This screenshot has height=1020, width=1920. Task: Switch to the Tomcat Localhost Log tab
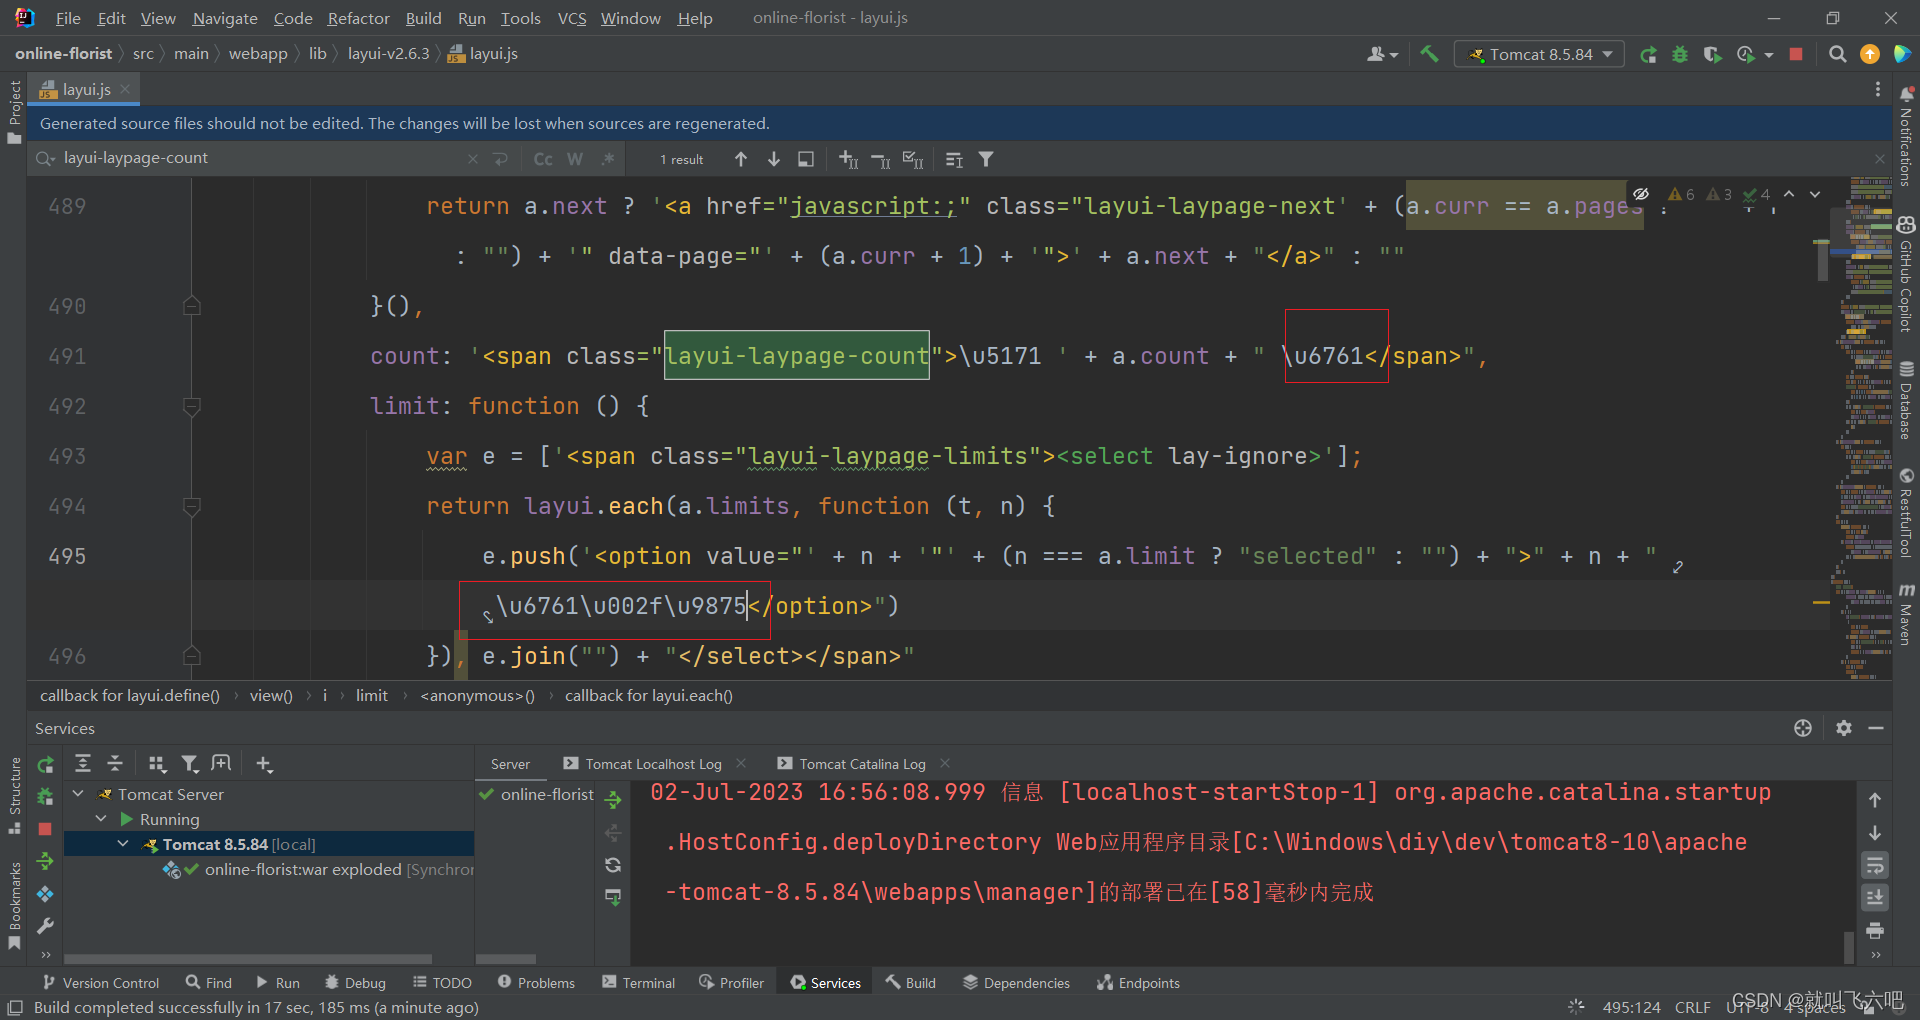pos(652,764)
